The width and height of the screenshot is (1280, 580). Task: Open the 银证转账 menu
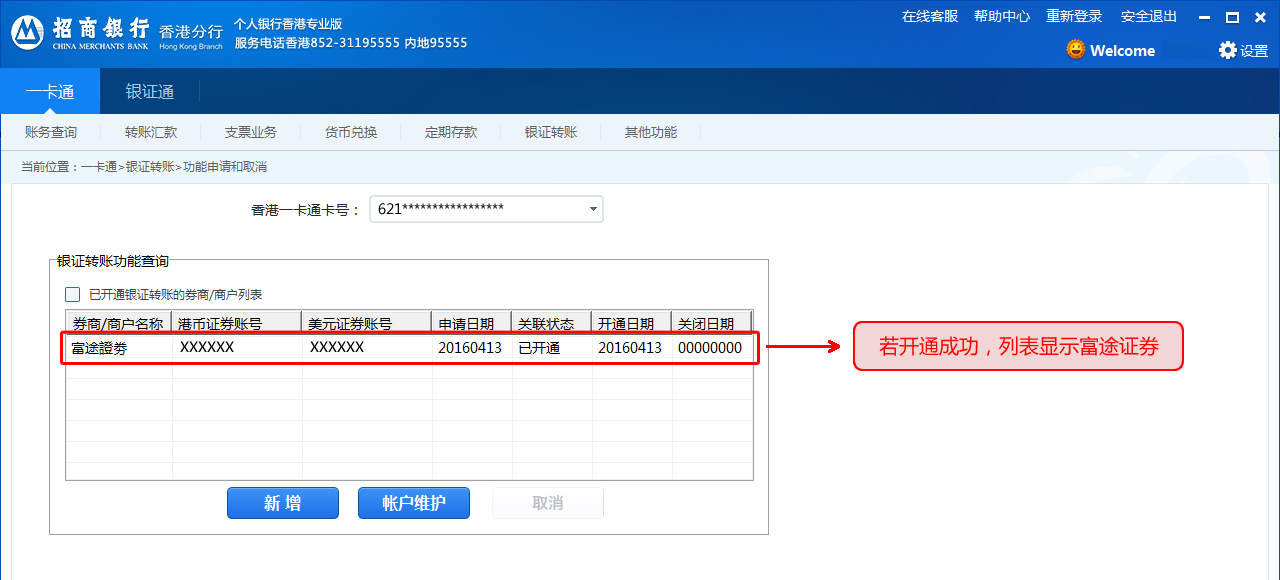coord(551,132)
